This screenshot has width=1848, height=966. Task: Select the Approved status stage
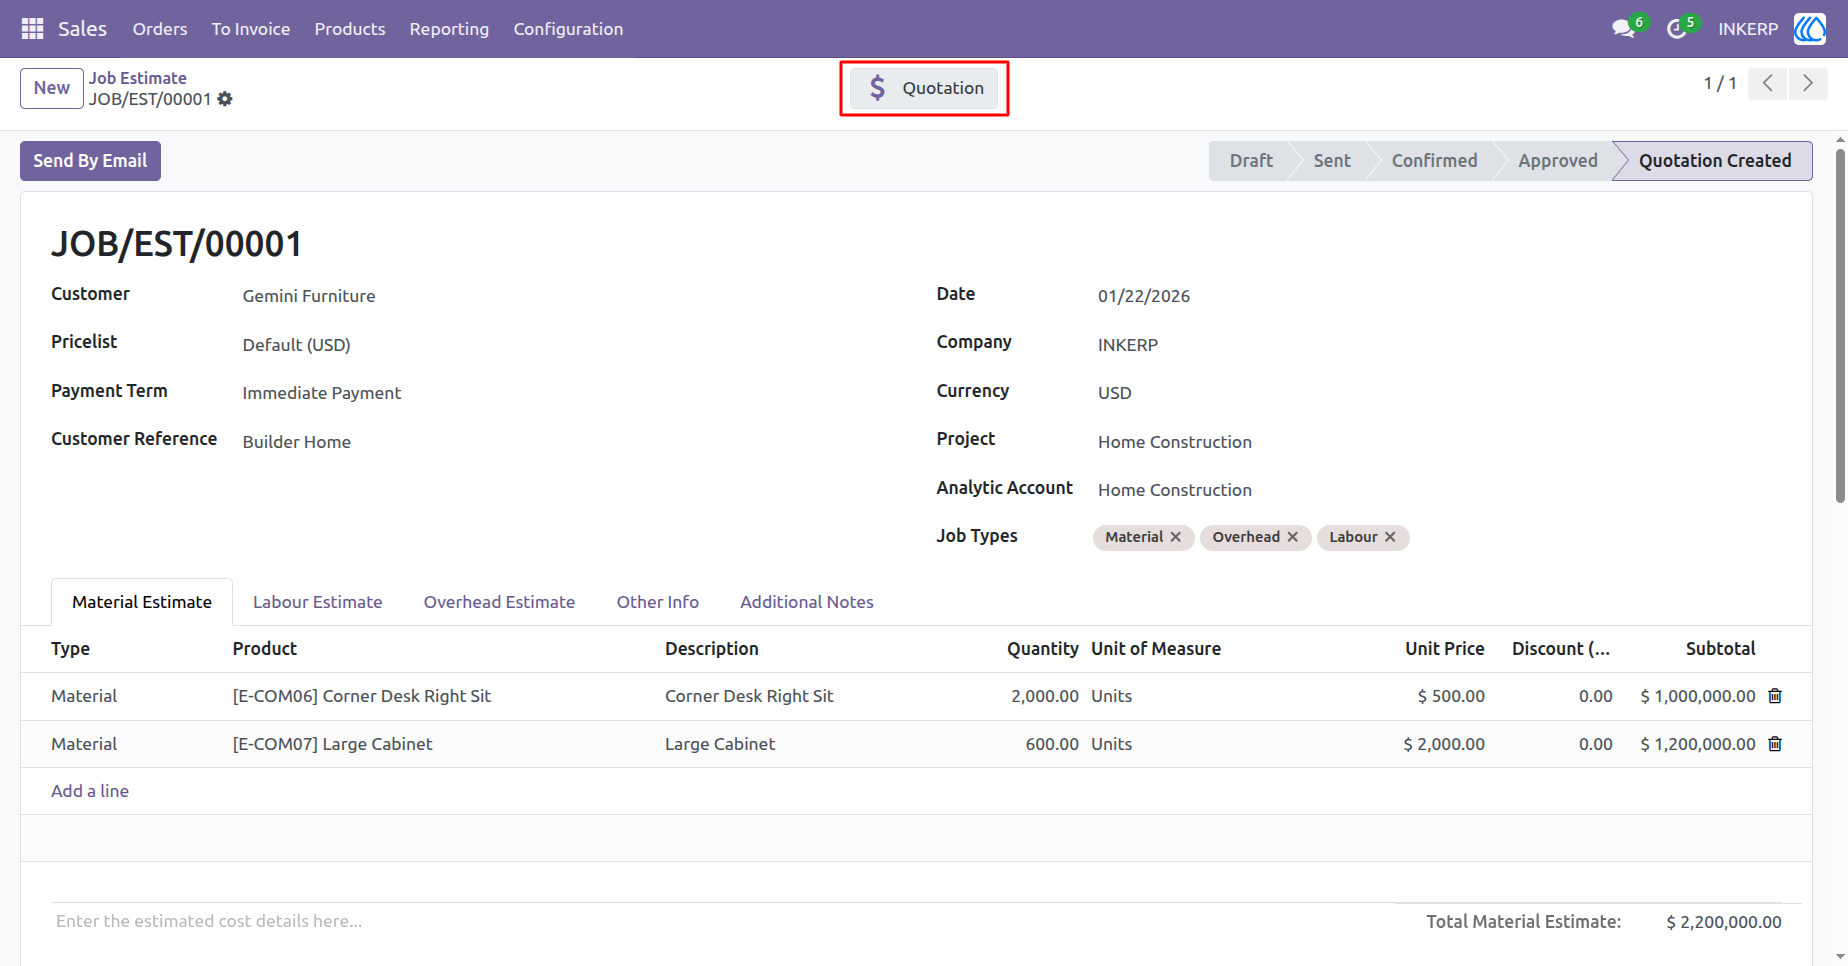pos(1557,161)
